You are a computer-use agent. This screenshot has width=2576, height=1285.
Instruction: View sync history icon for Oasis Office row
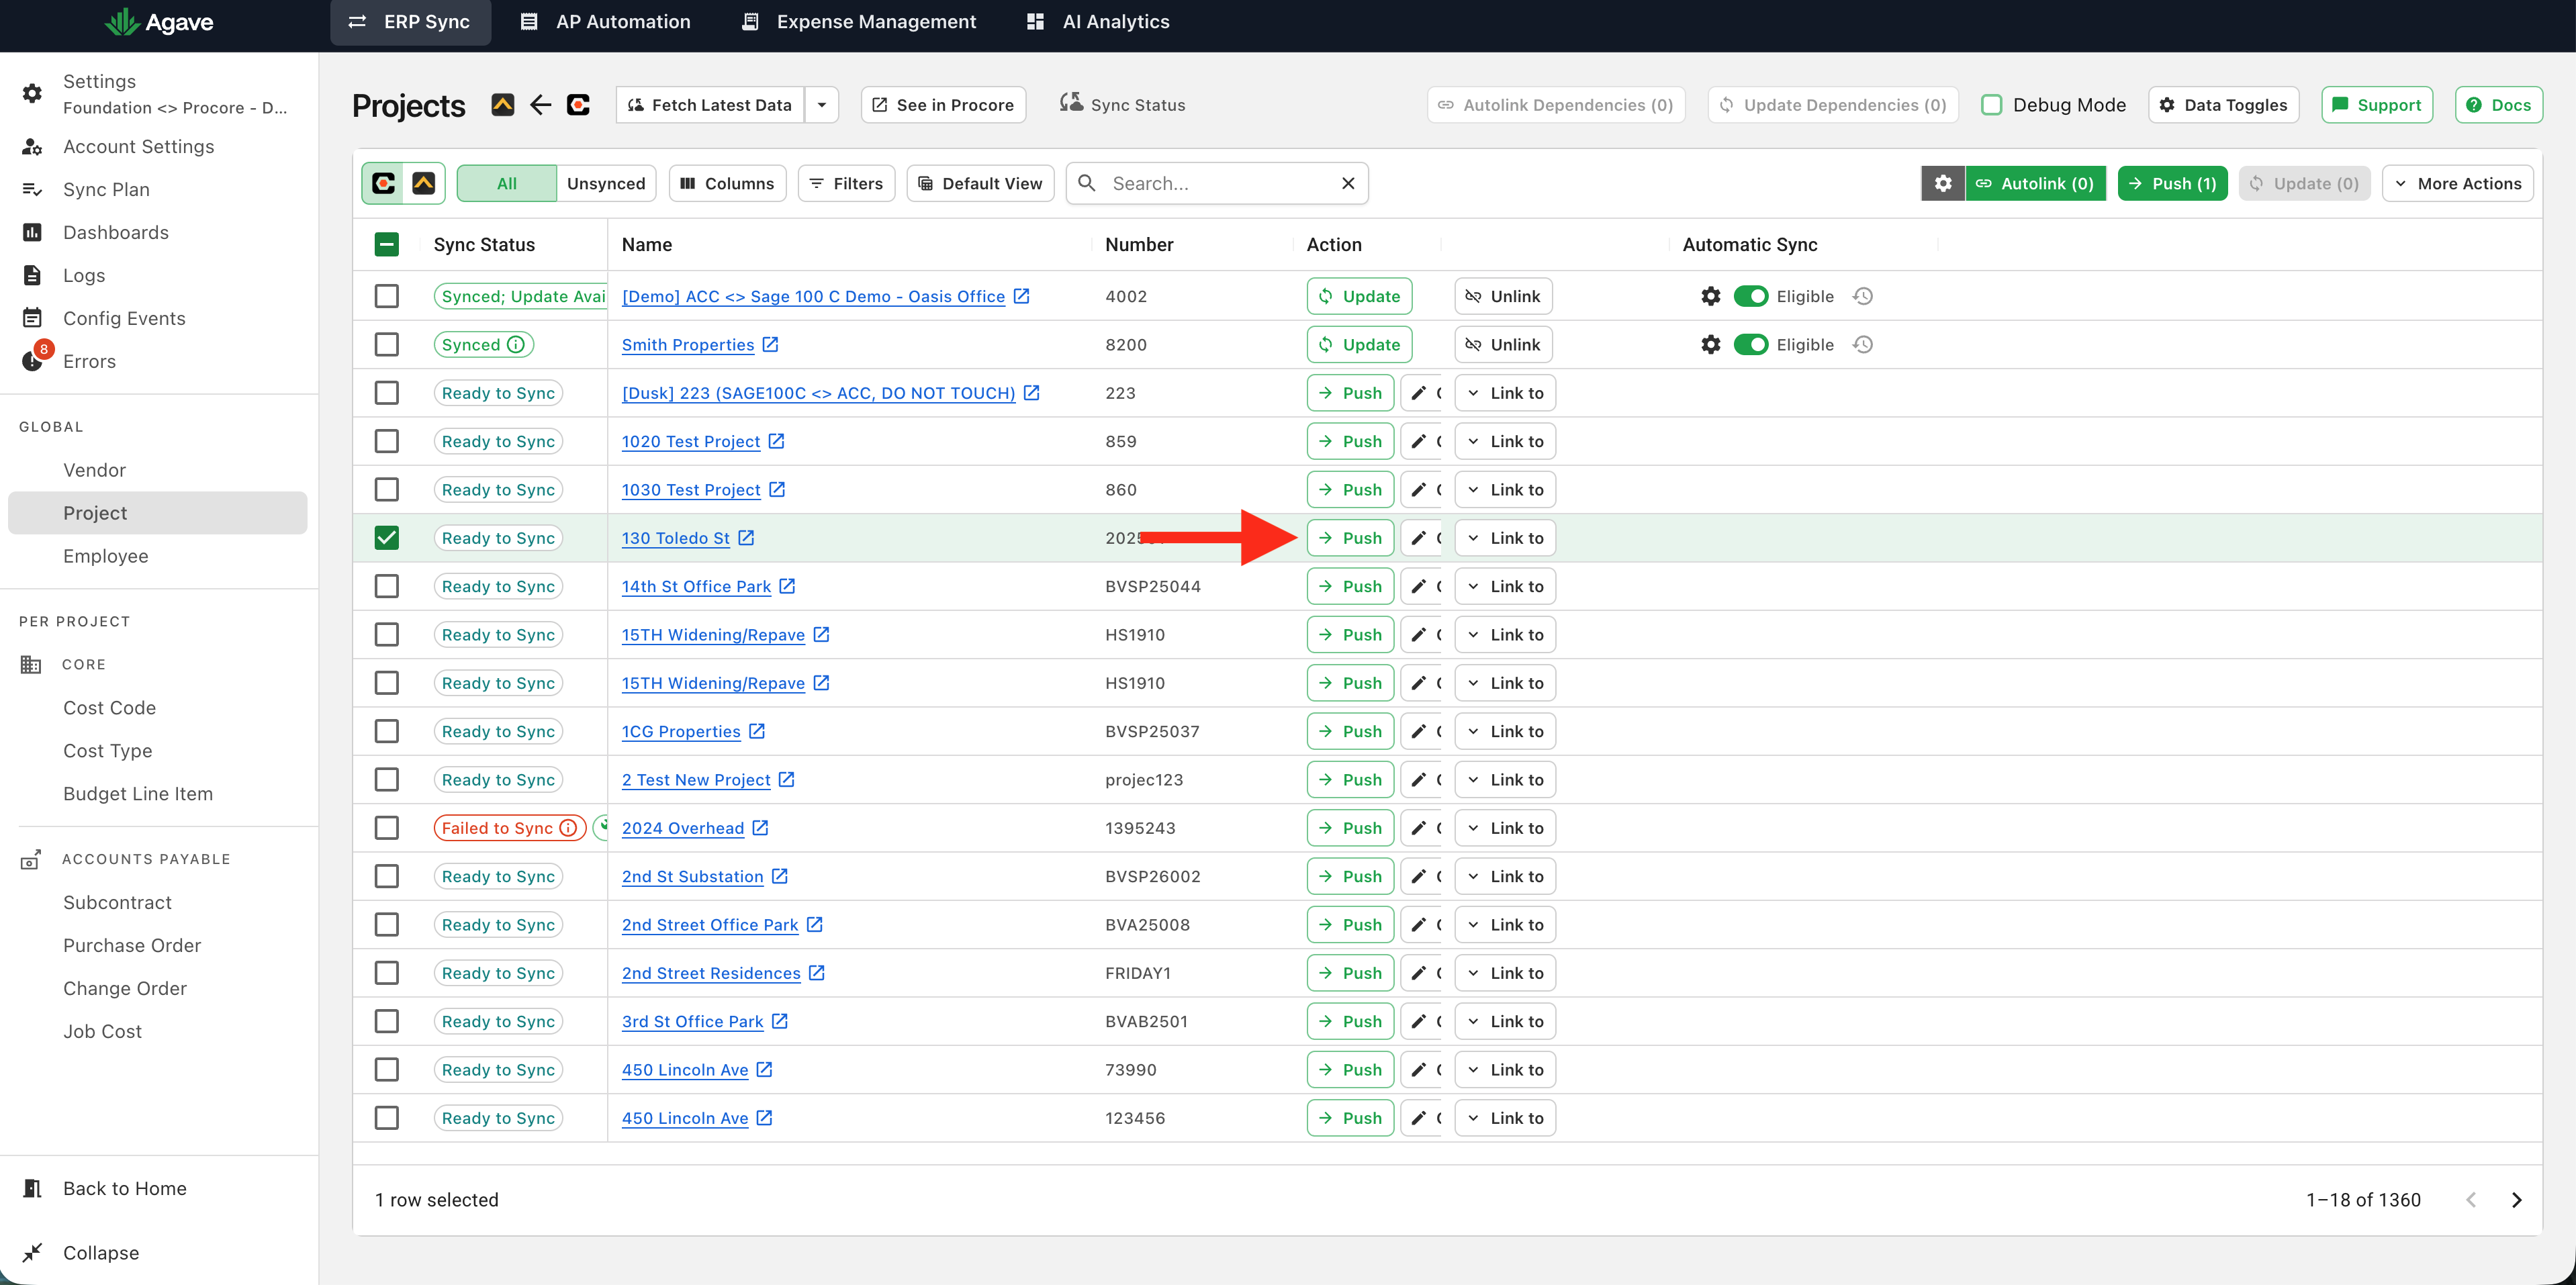(x=1862, y=296)
